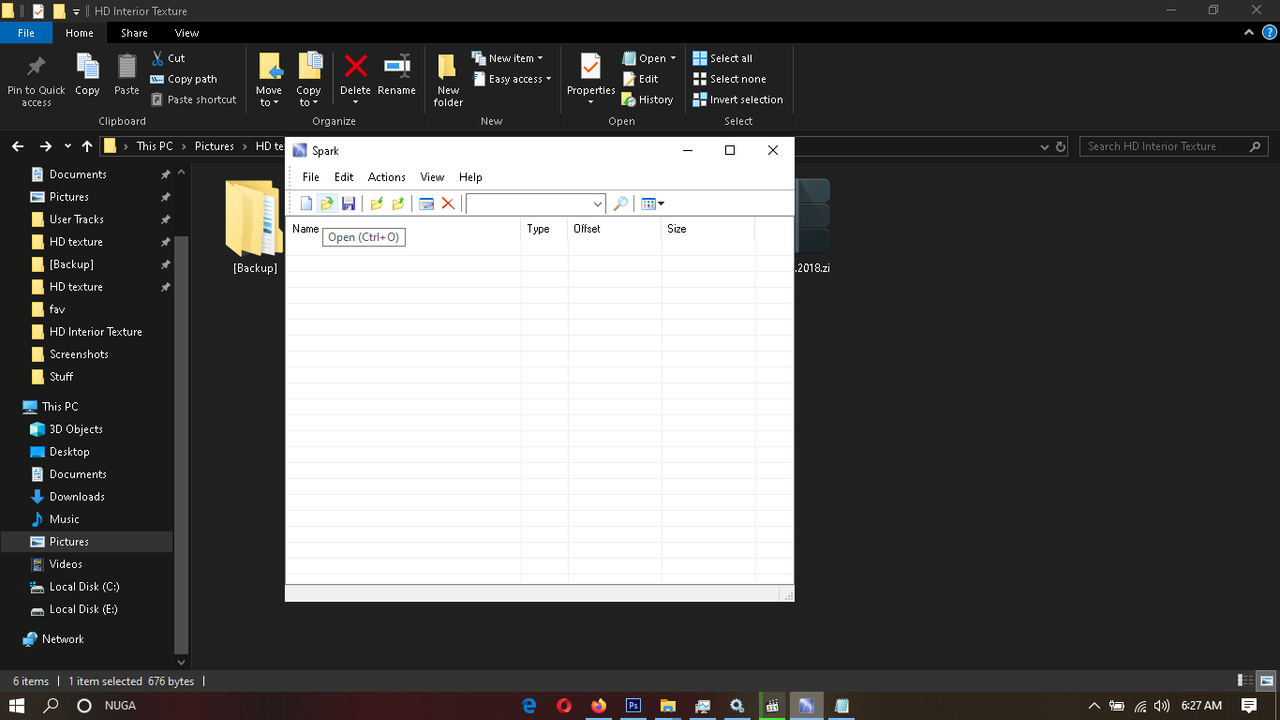1280x720 pixels.
Task: Open the Spark view mode dropdown button
Action: (652, 204)
